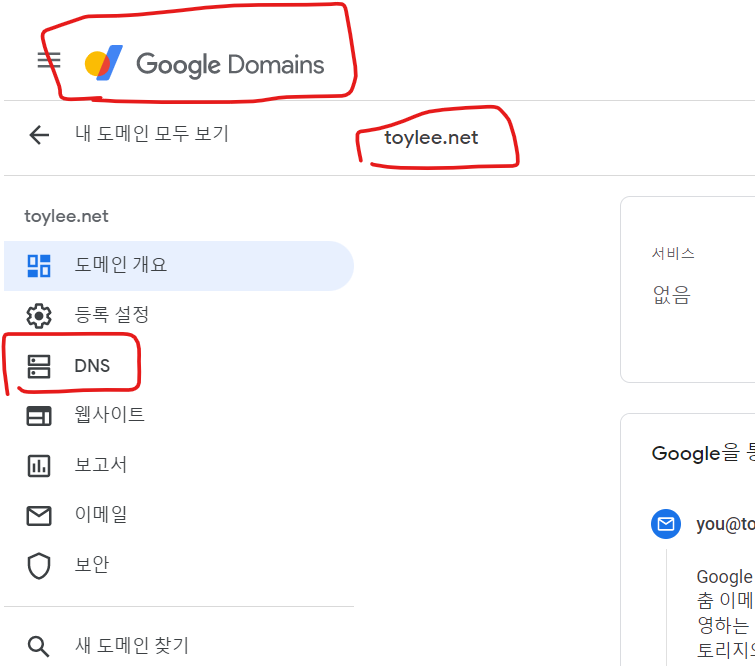This screenshot has height=666, width=755.
Task: Click the DNS server icon
Action: point(39,366)
